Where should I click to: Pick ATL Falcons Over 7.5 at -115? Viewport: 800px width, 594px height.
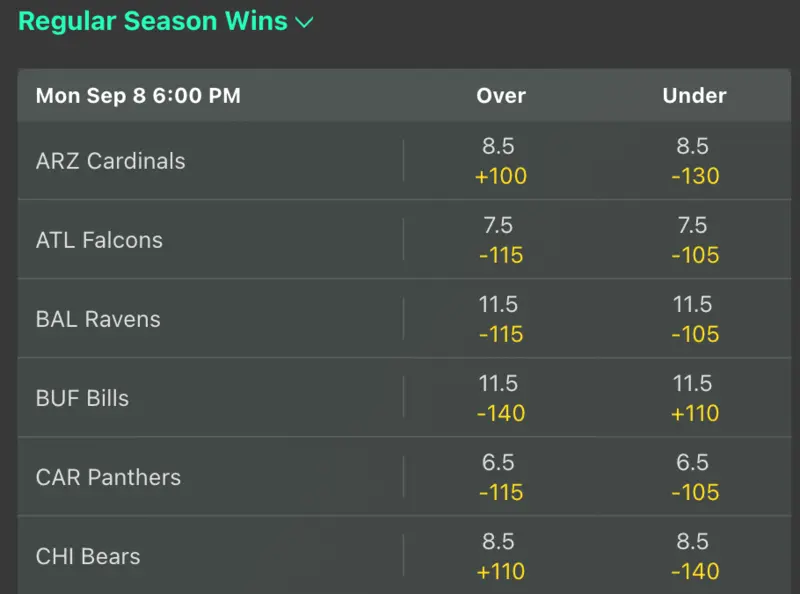501,240
